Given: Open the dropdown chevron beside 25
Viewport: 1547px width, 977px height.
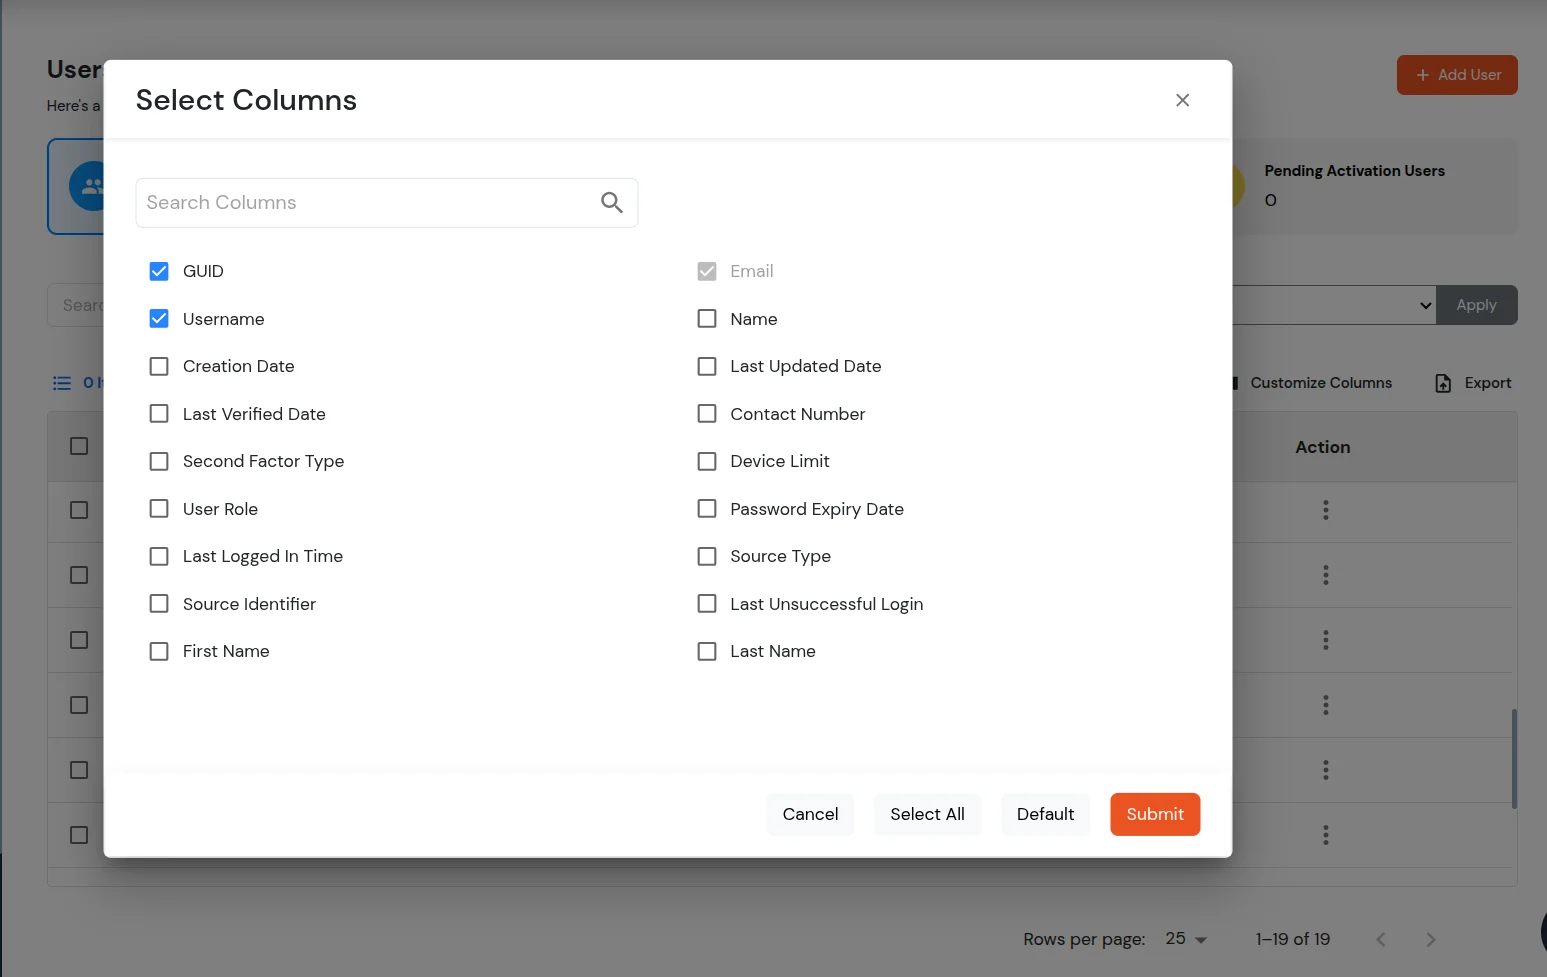Looking at the screenshot, I should coord(1202,939).
